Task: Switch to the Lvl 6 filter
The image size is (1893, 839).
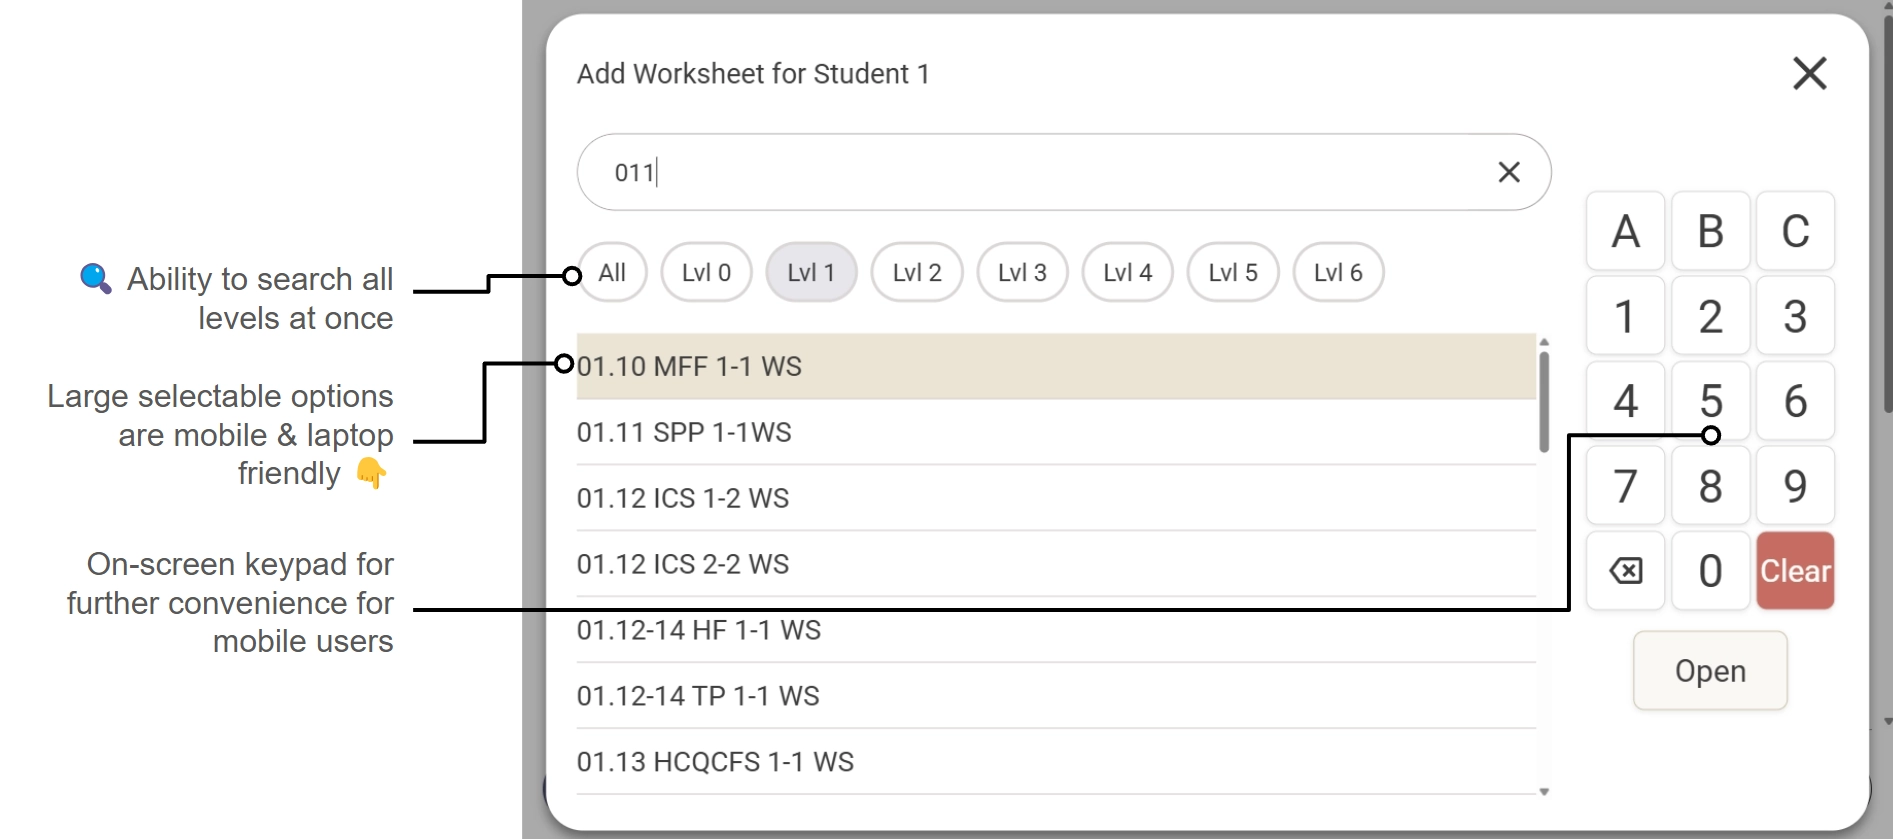Action: coord(1338,272)
